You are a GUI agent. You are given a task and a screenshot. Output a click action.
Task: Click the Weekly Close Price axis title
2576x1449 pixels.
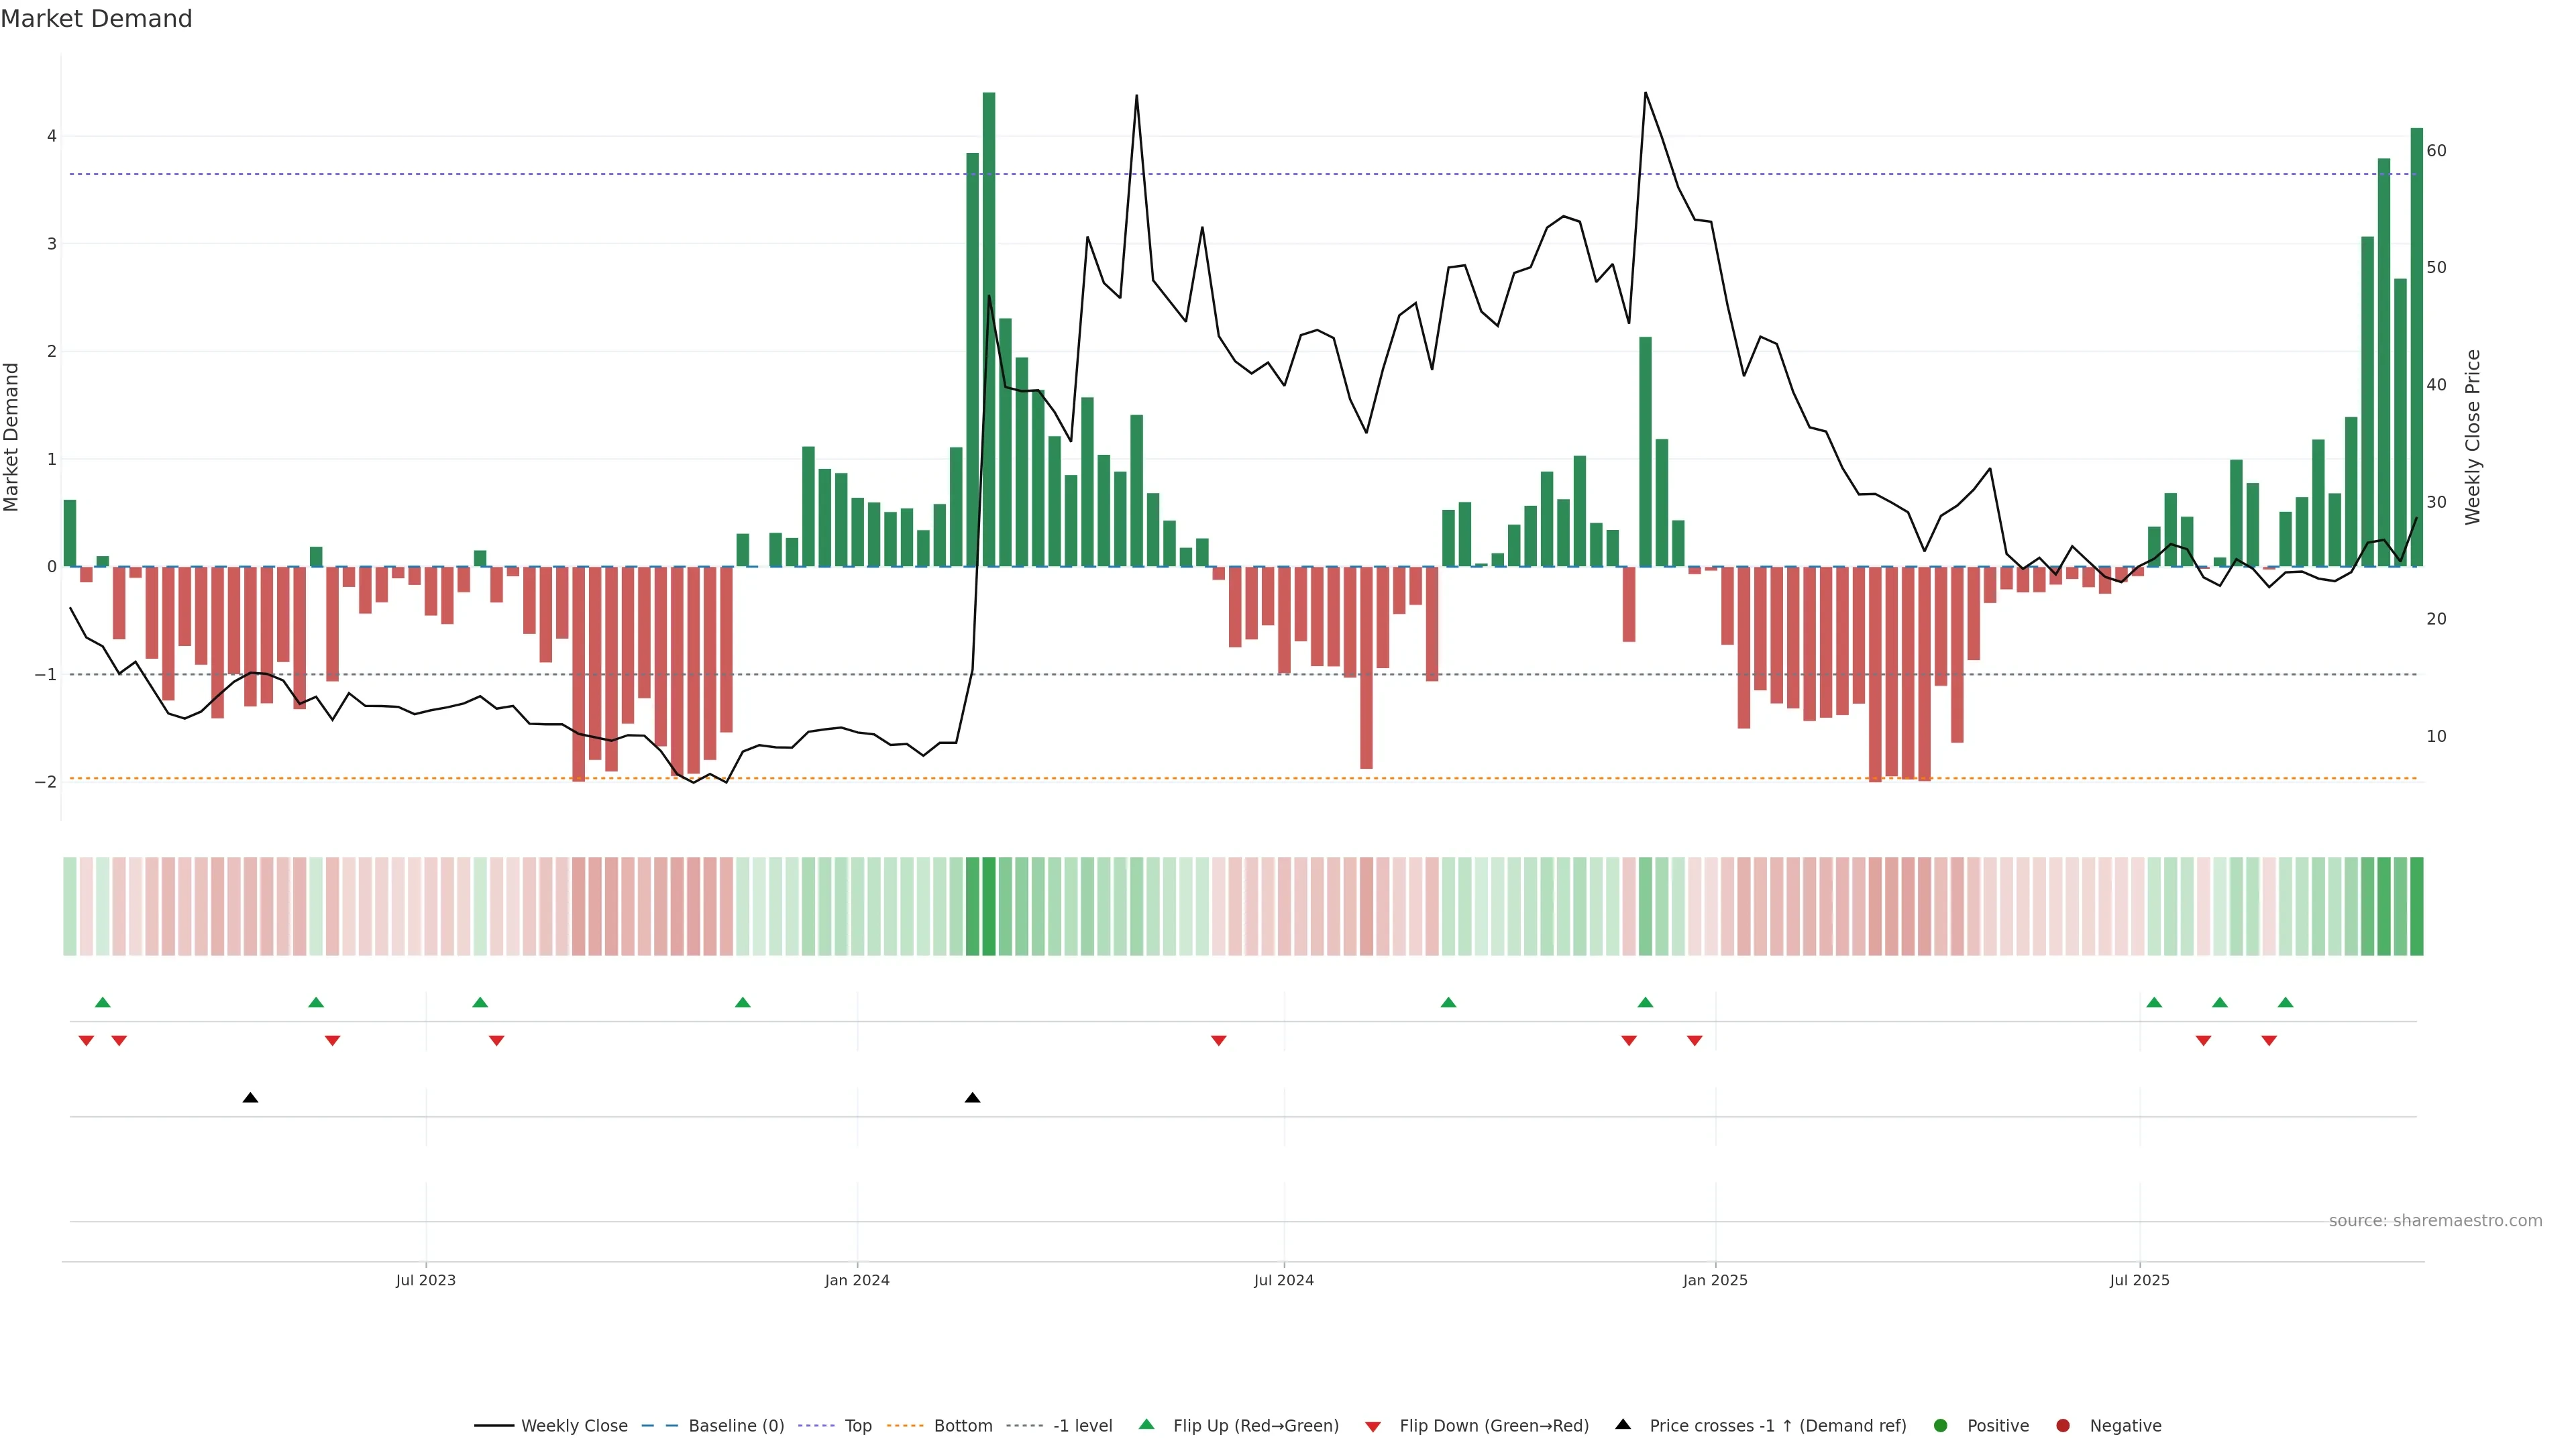click(2473, 437)
